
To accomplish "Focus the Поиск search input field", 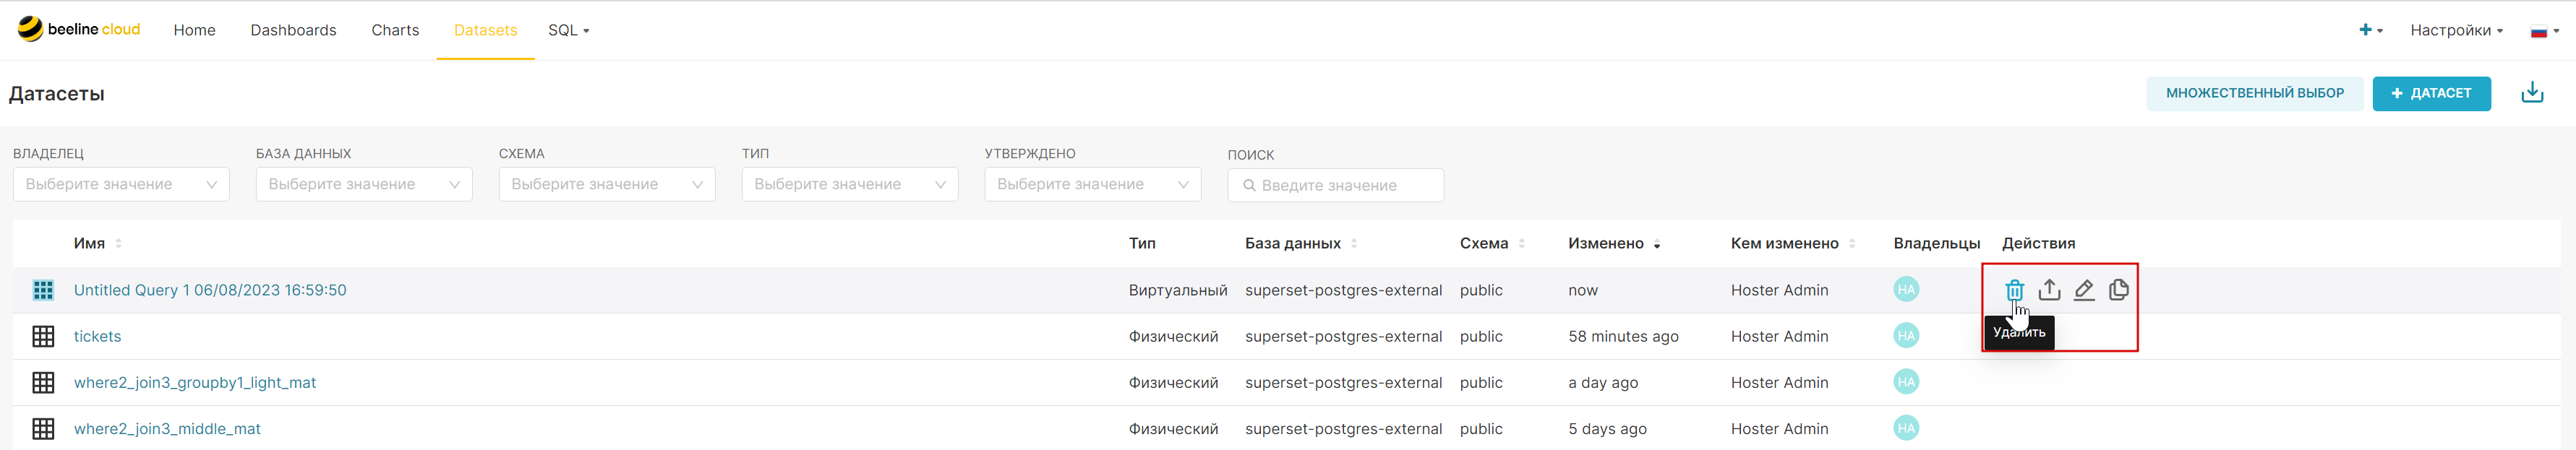I will (x=1335, y=185).
